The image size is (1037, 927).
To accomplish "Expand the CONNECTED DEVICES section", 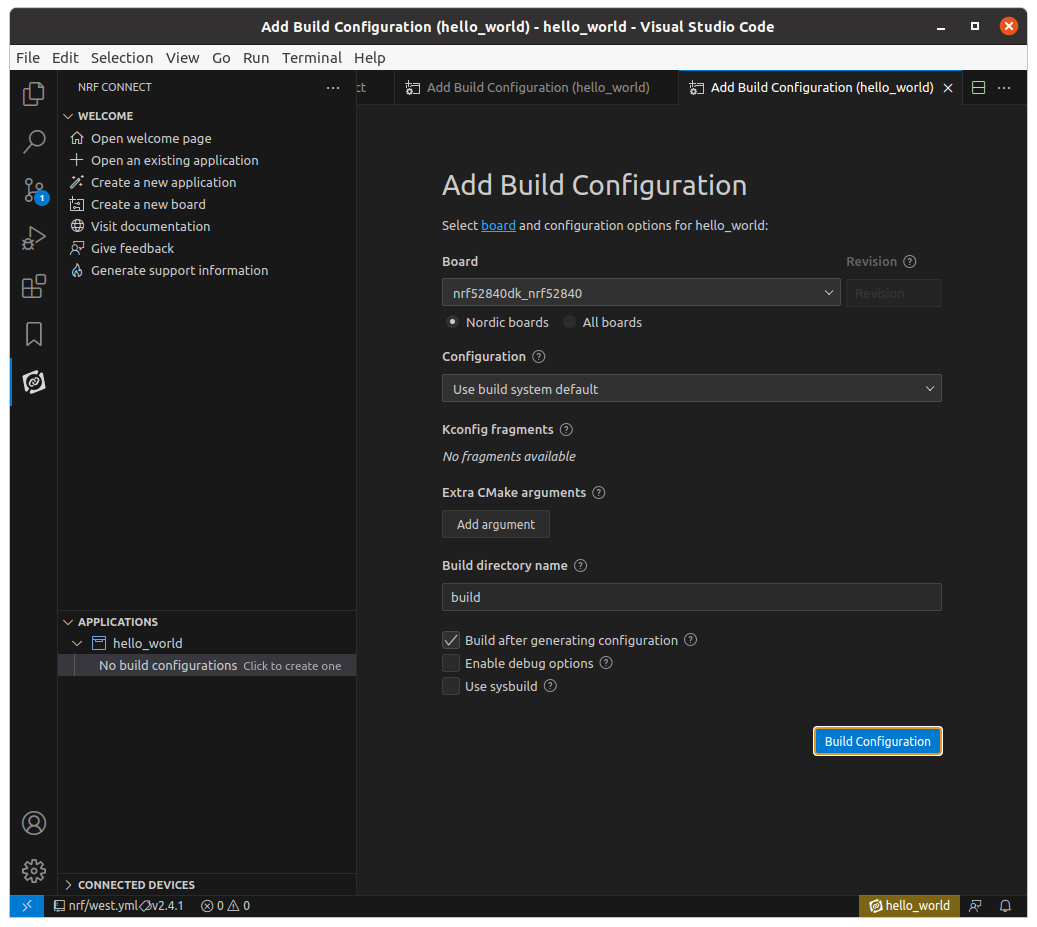I will pyautogui.click(x=67, y=885).
